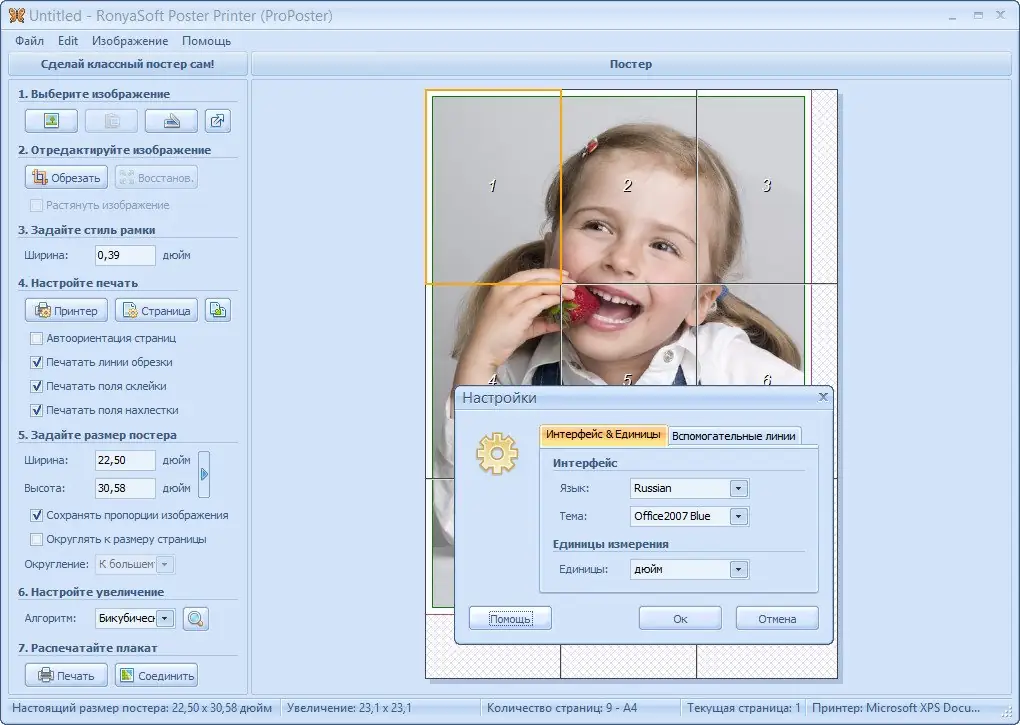1020x725 pixels.
Task: Click the Постер panel header
Action: (630, 64)
